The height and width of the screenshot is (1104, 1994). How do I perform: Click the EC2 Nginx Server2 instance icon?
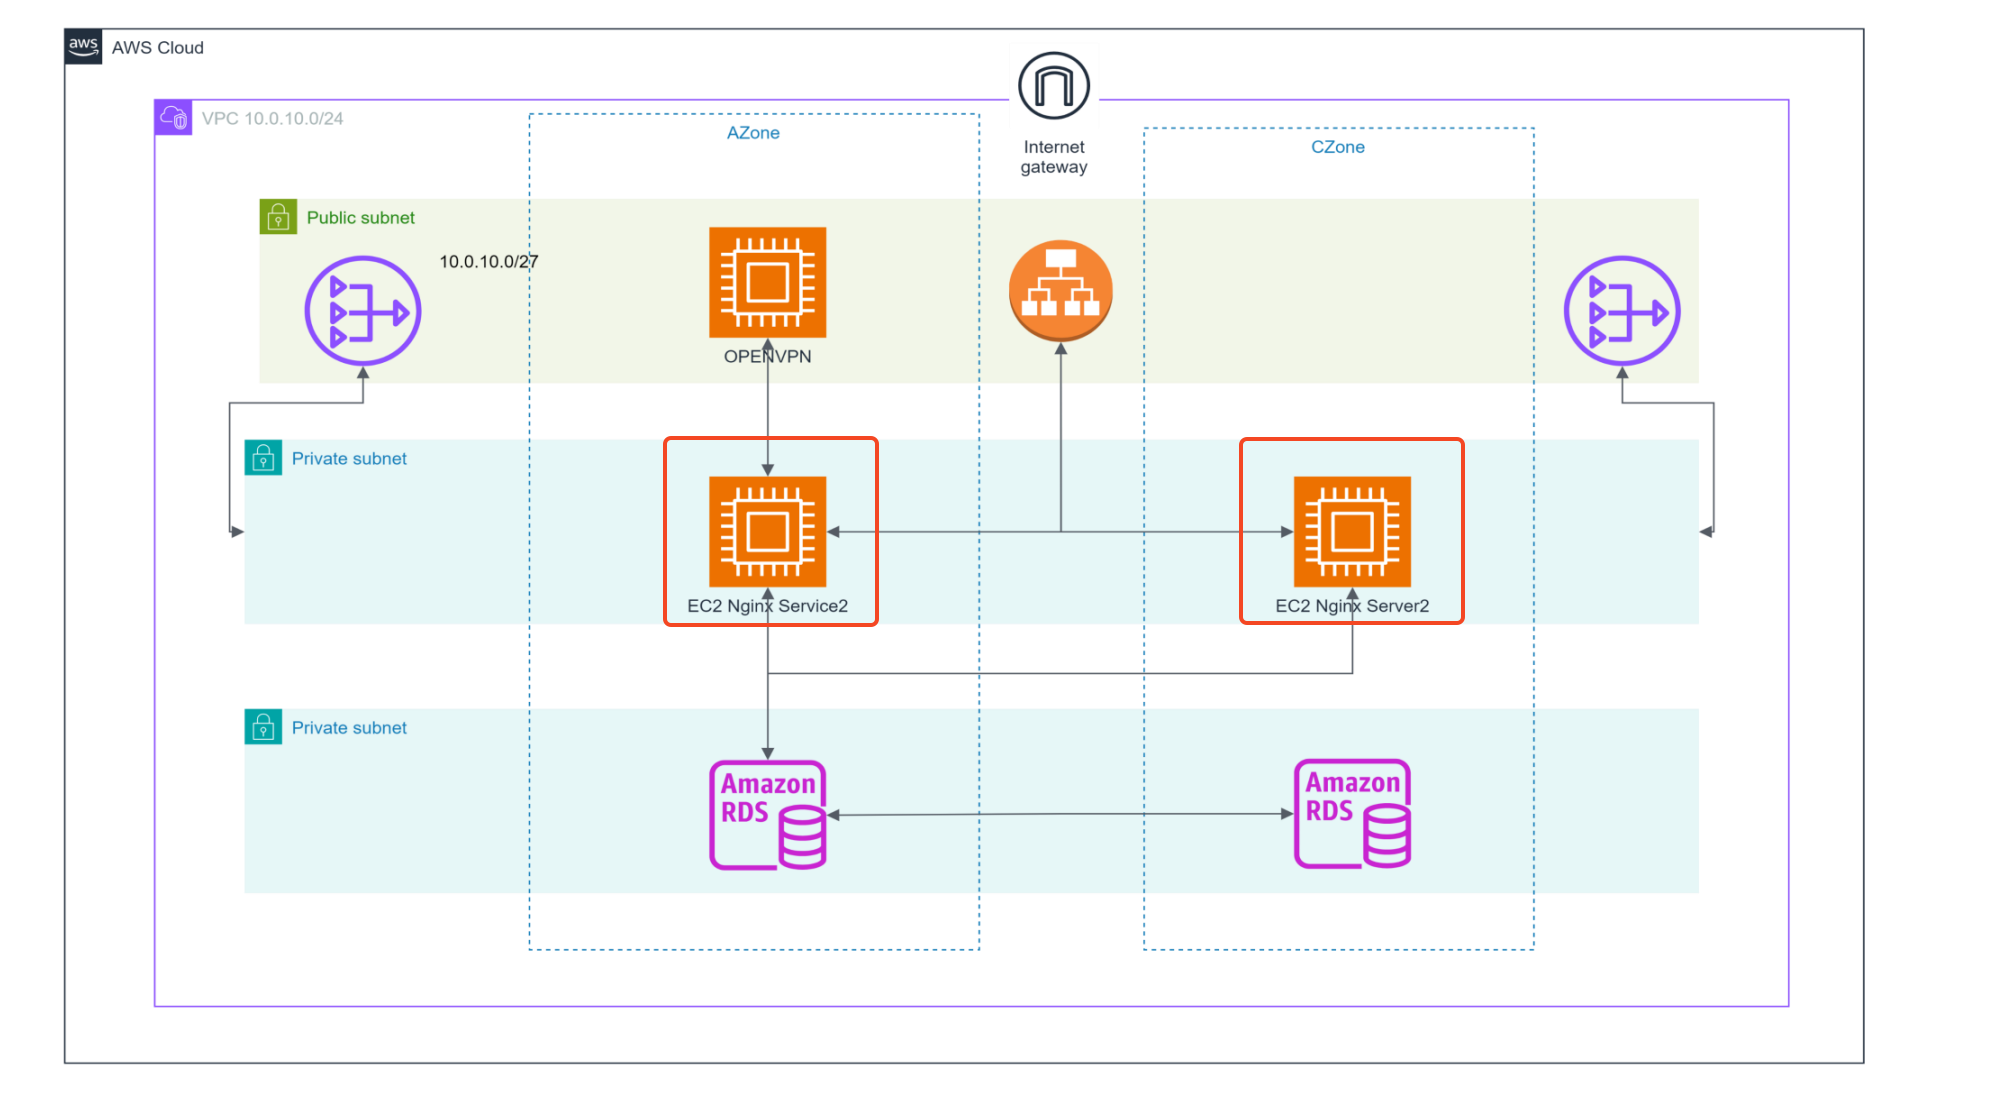(x=1351, y=531)
